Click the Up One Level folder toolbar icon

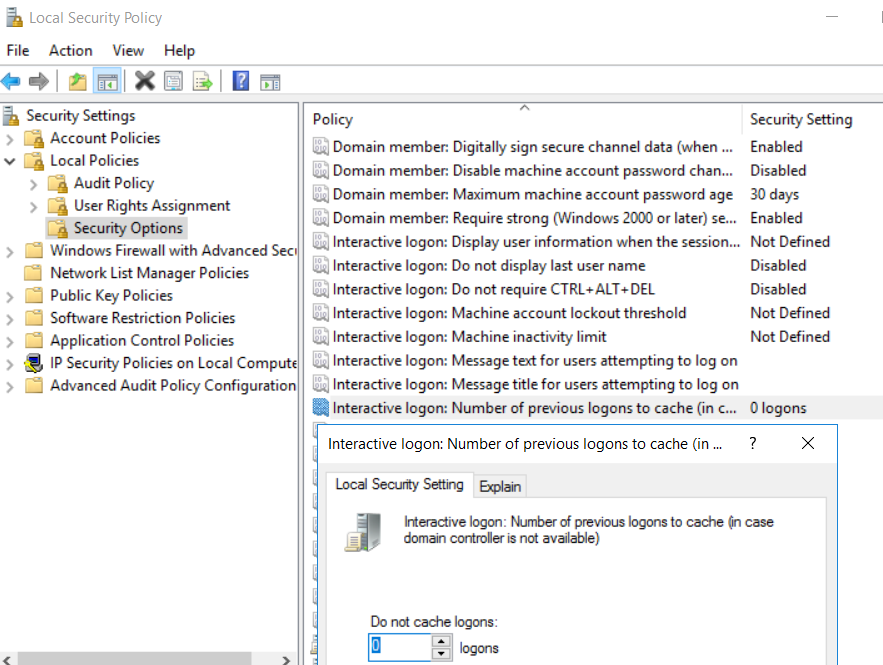click(77, 80)
